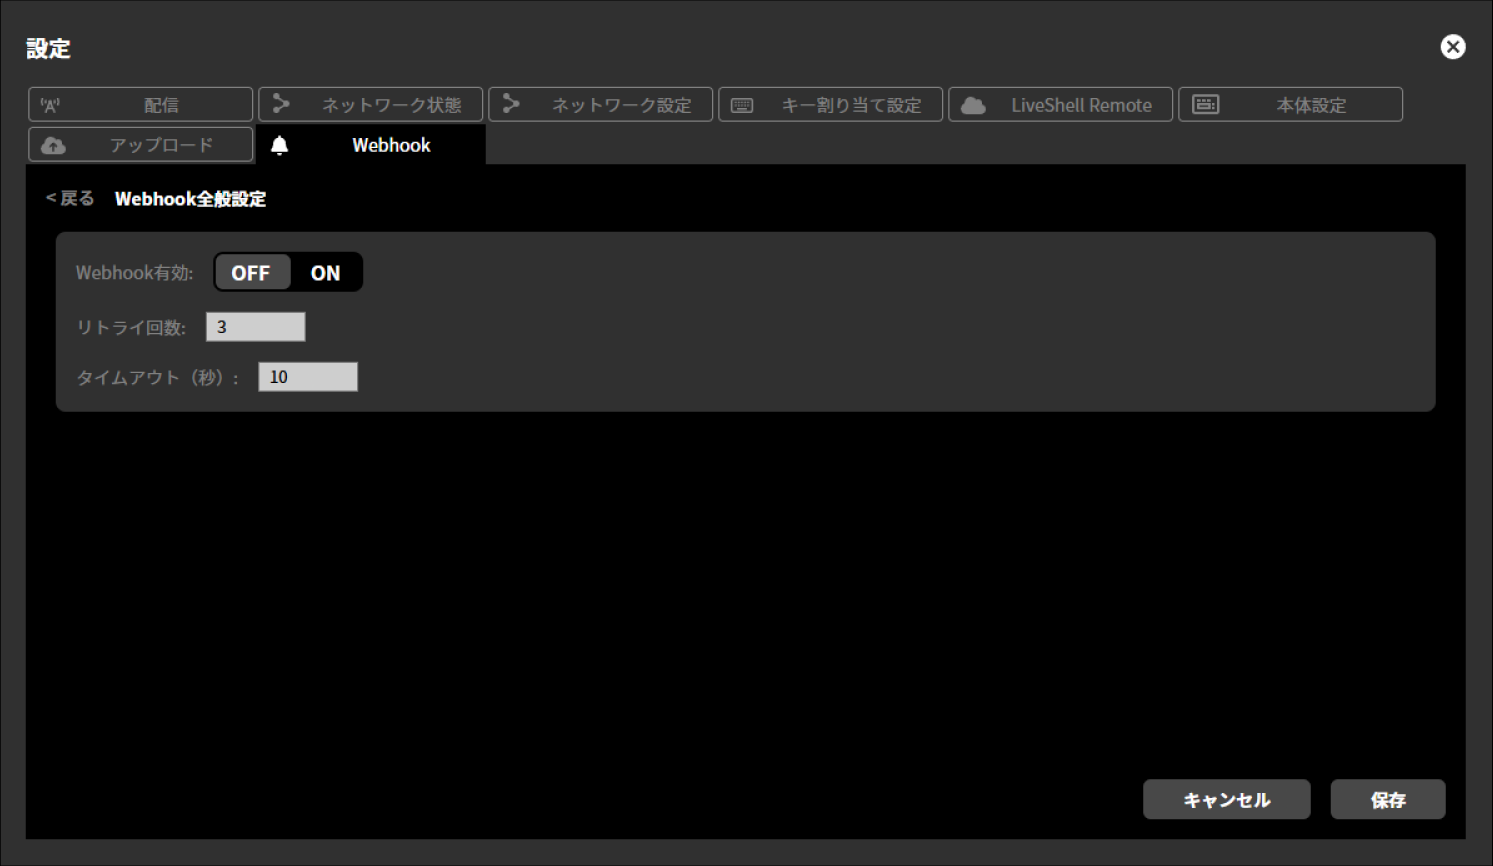Click the cloud icon on LiveShell Remote tab
This screenshot has height=866, width=1493.
pos(971,104)
